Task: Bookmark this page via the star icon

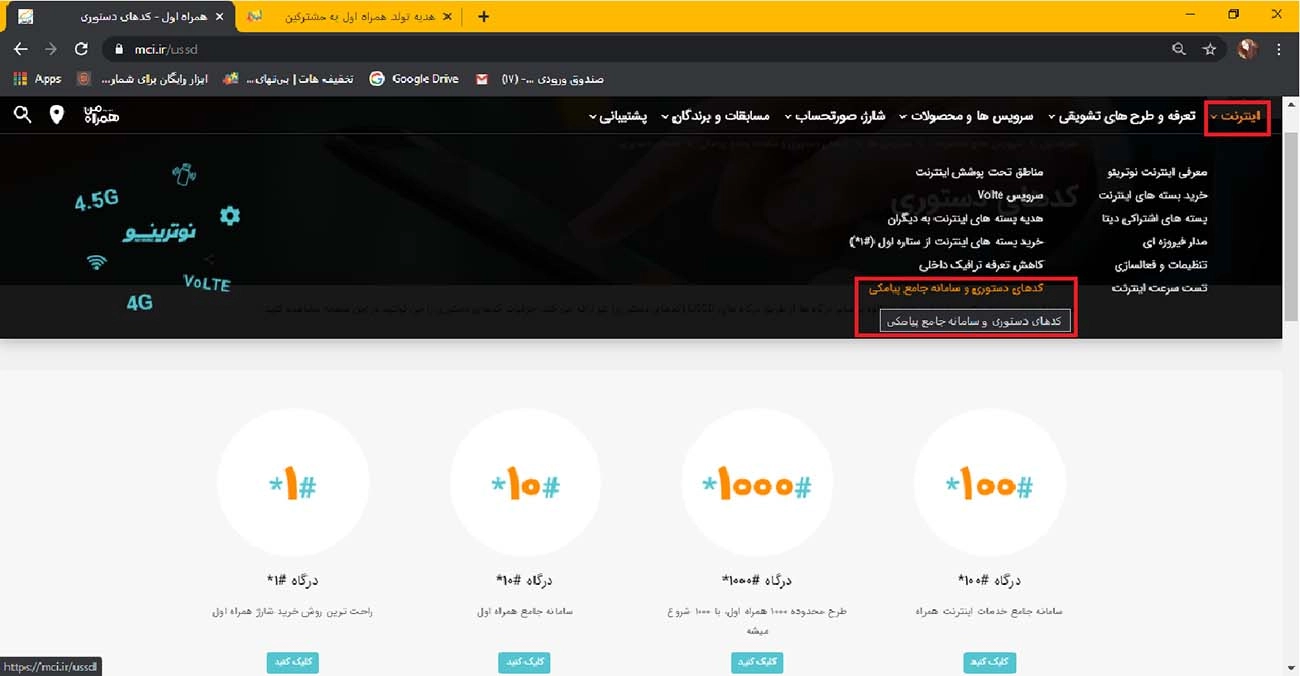Action: tap(1211, 47)
